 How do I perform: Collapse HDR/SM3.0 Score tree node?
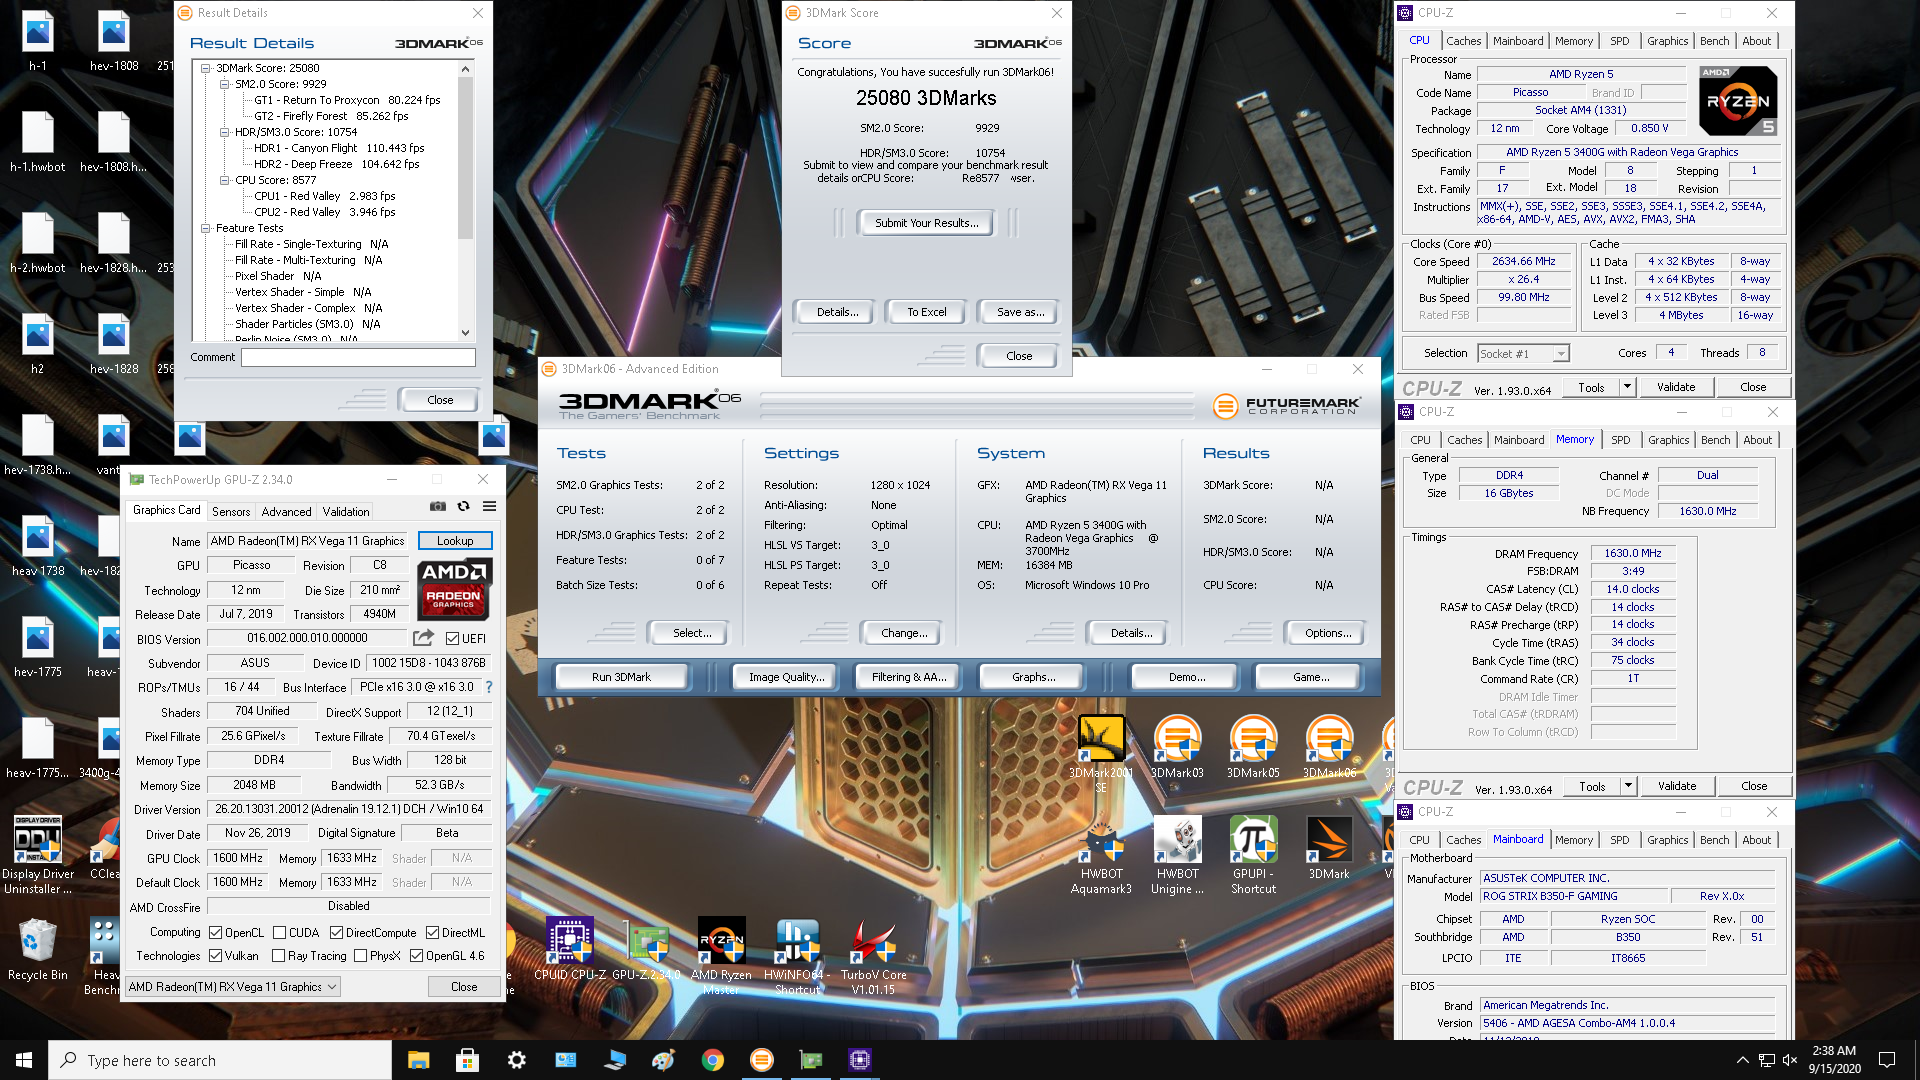click(x=224, y=132)
